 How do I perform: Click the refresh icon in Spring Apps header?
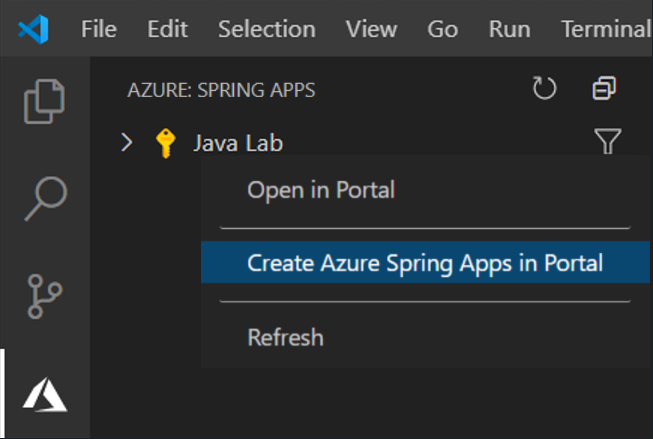click(x=544, y=90)
